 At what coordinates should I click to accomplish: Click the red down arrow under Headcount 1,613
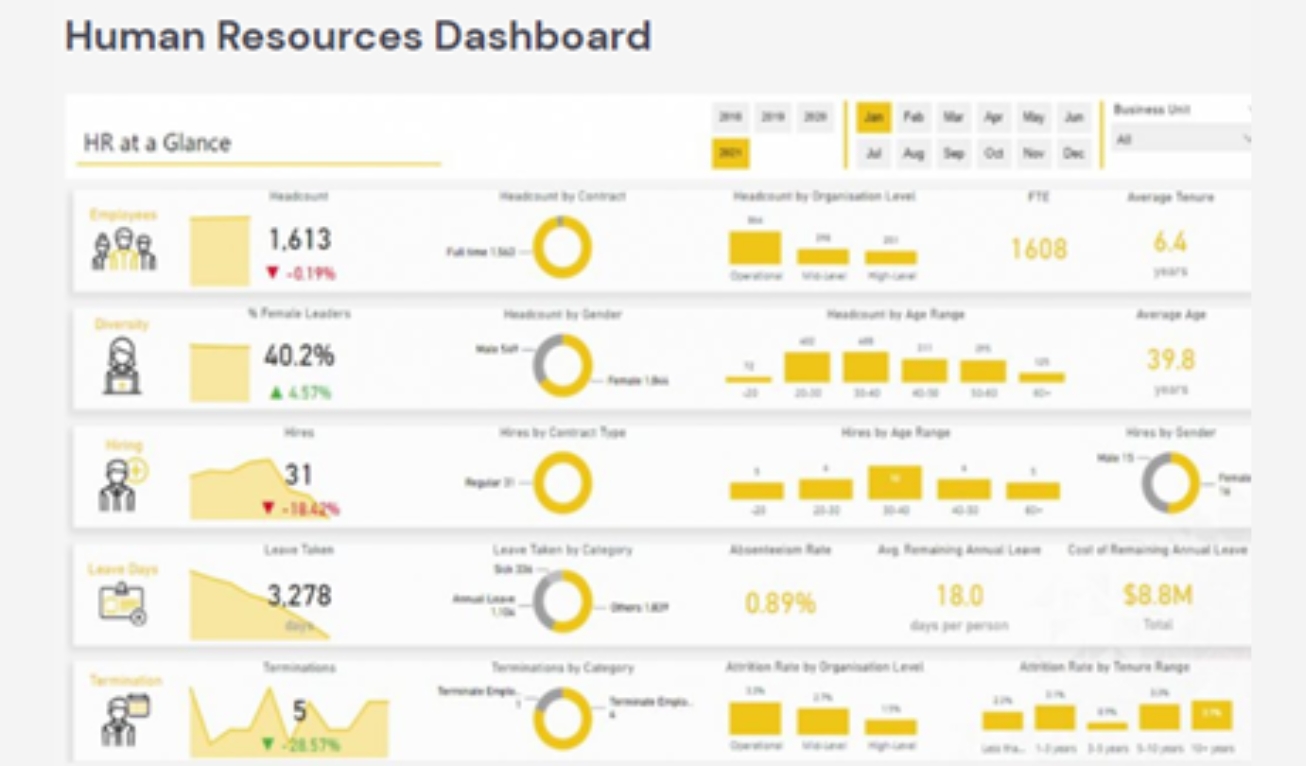coord(271,273)
